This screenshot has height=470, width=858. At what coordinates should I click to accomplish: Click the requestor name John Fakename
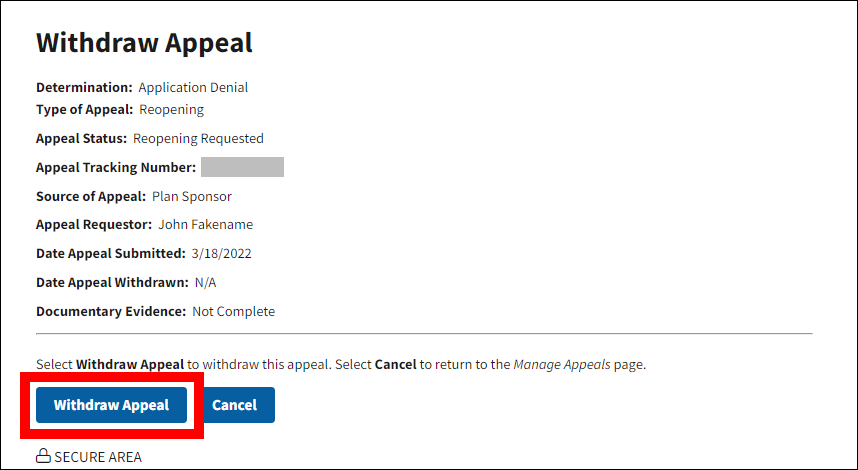[x=206, y=225]
